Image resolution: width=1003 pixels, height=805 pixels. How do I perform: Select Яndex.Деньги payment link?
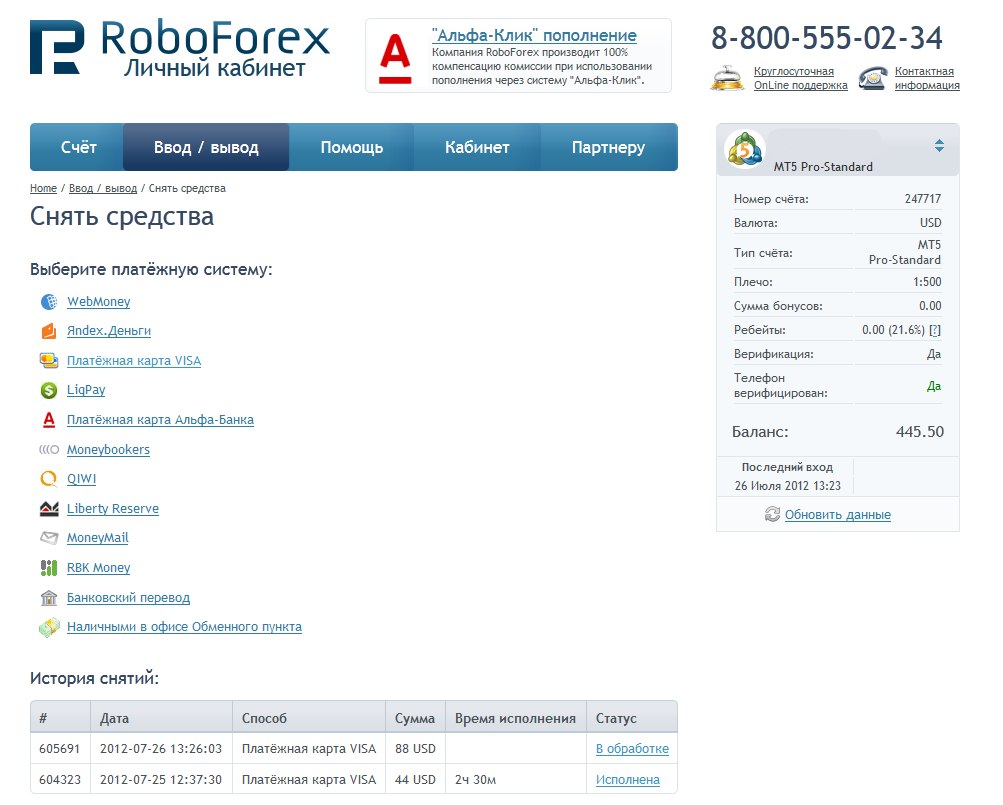point(109,331)
